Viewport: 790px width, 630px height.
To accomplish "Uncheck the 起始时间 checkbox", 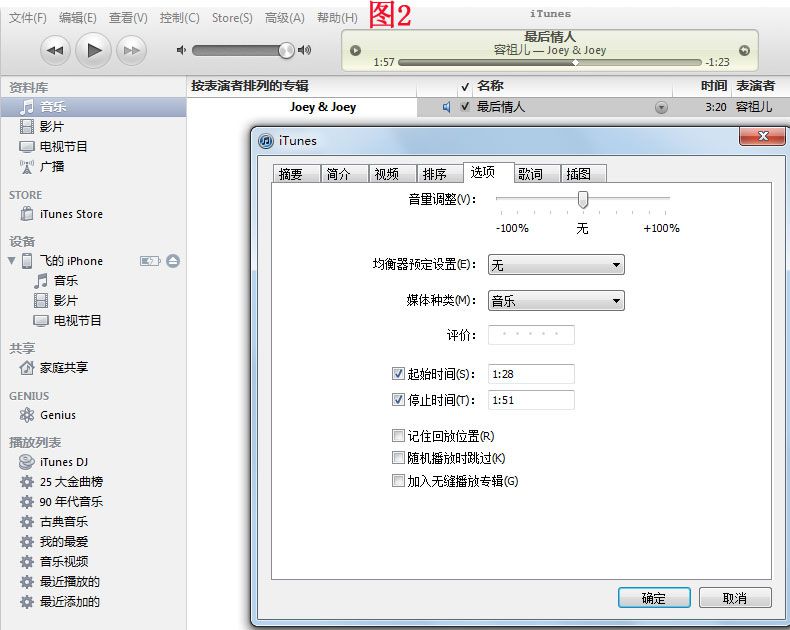I will tap(398, 373).
